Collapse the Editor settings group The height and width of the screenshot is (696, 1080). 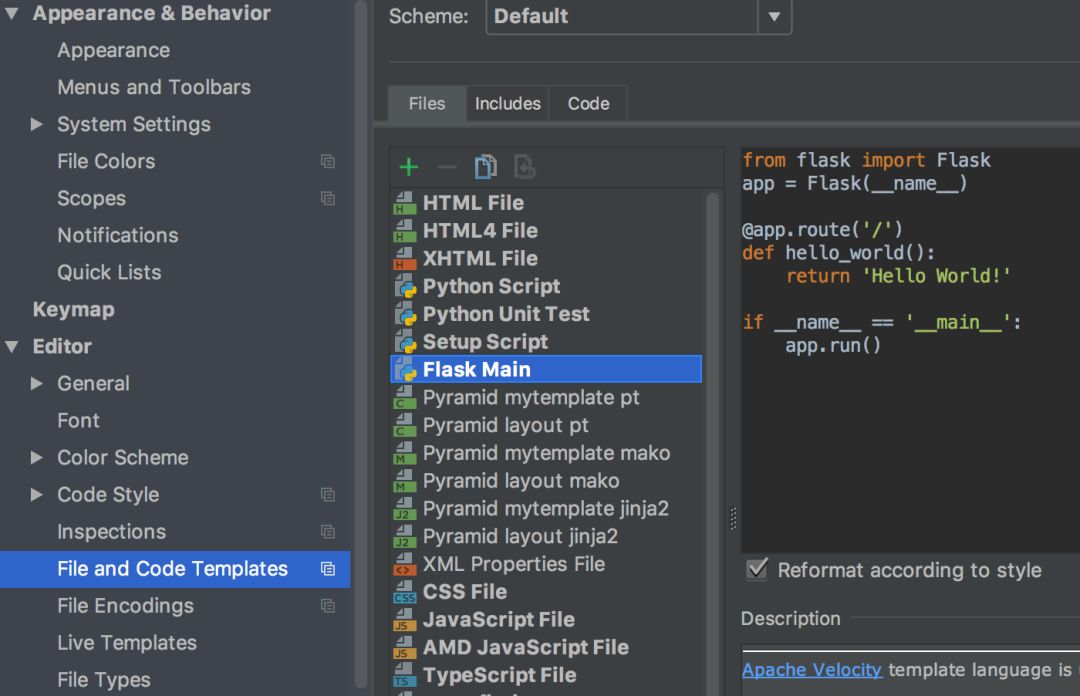pos(12,347)
